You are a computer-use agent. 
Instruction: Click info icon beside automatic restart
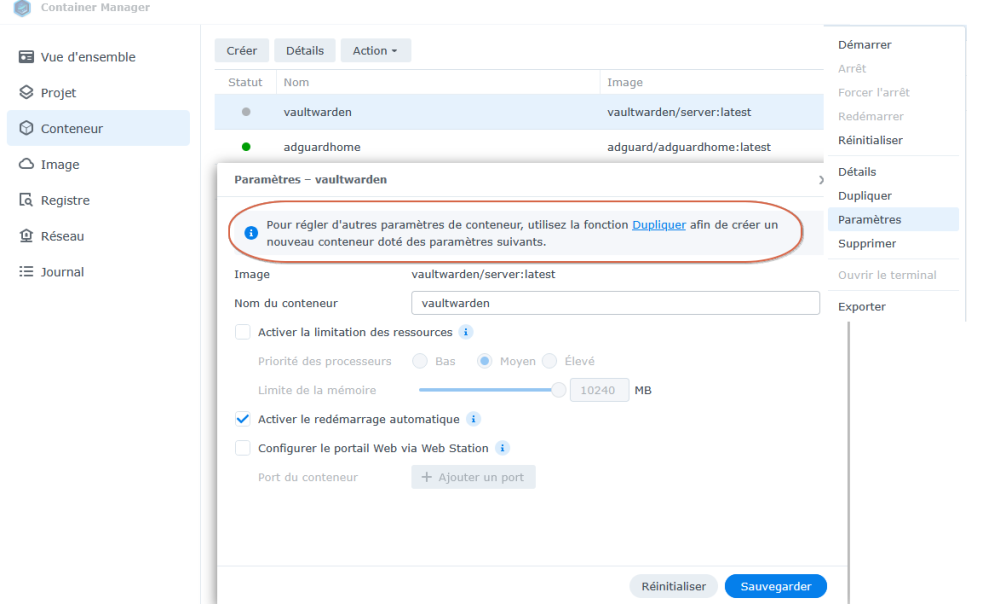pos(473,419)
